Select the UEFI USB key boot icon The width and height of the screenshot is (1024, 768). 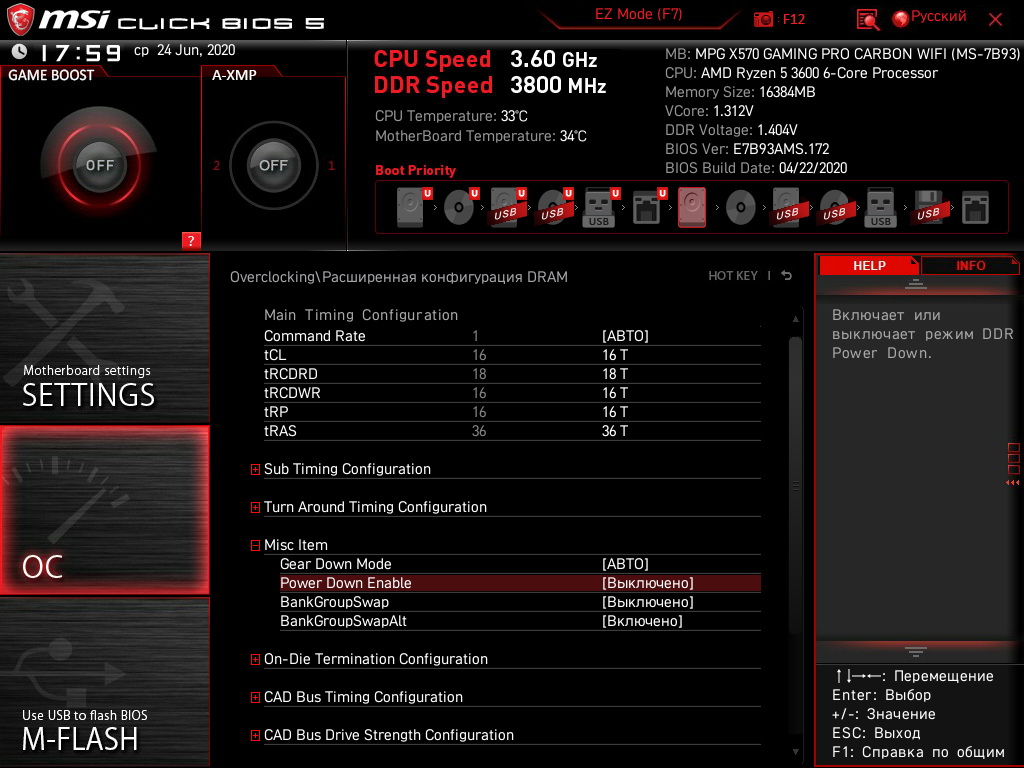click(x=601, y=207)
